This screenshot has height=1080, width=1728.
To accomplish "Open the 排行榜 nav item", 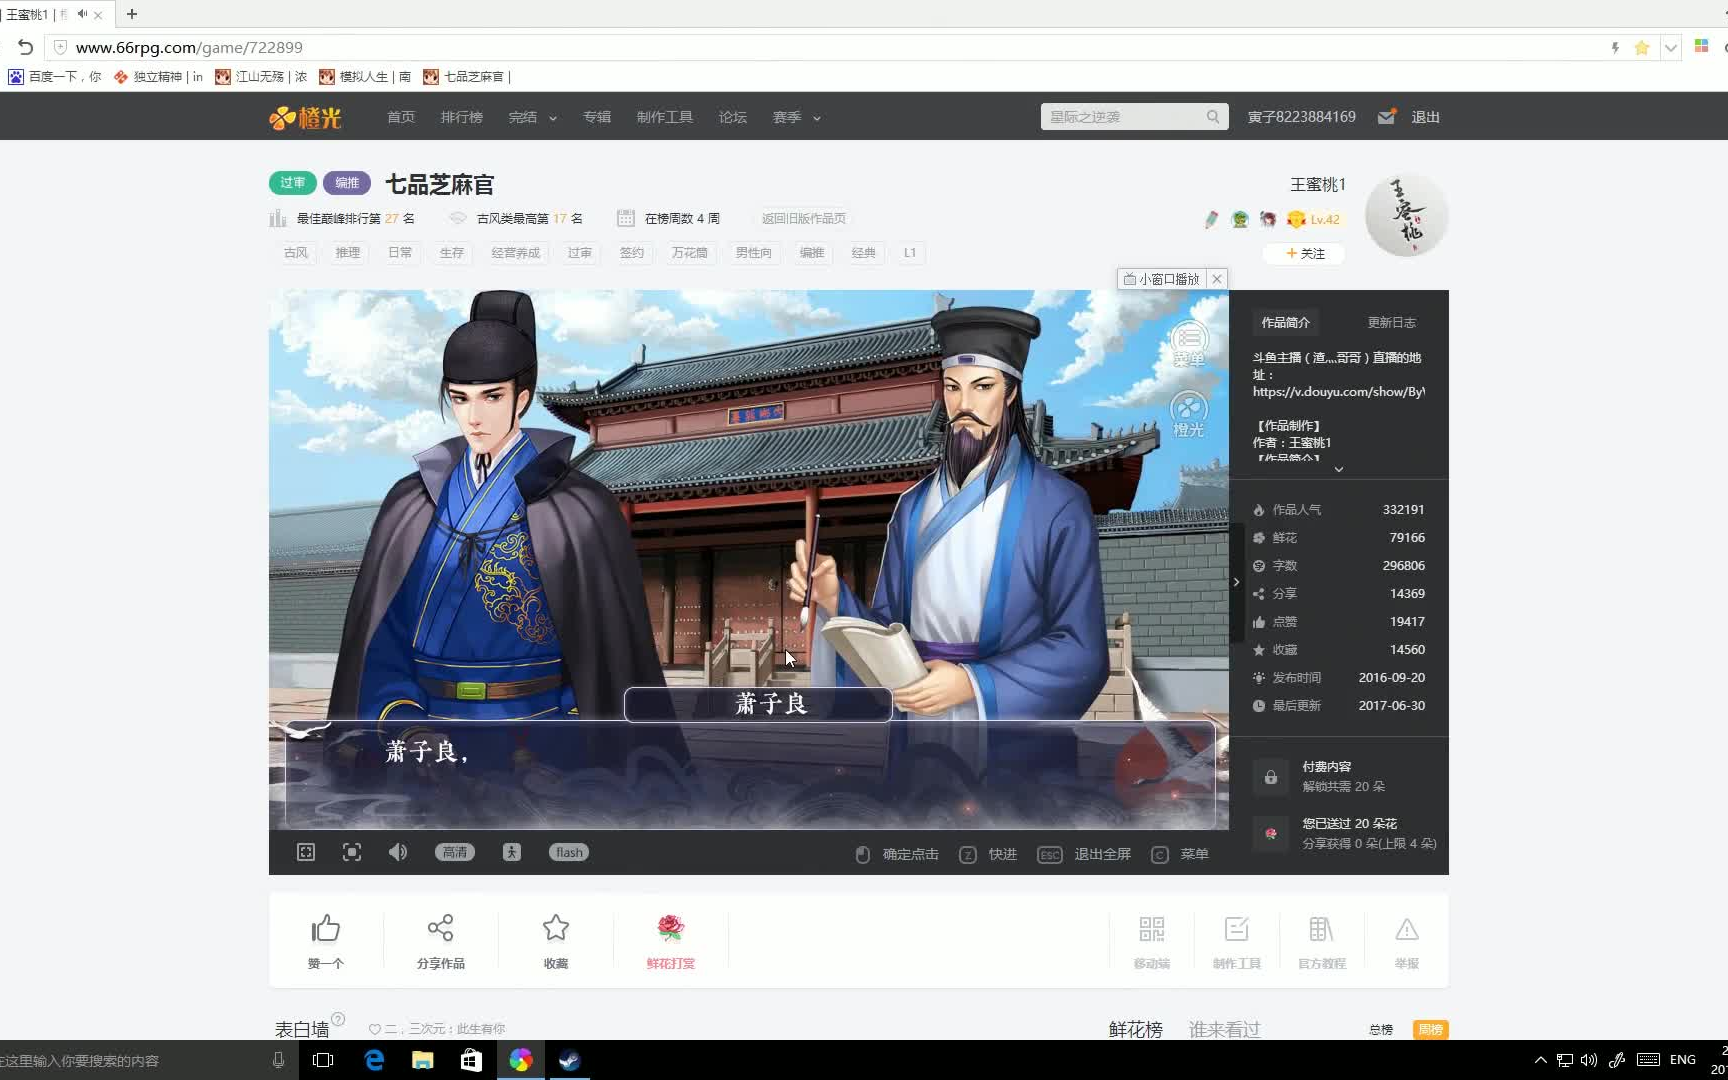I will tap(462, 117).
